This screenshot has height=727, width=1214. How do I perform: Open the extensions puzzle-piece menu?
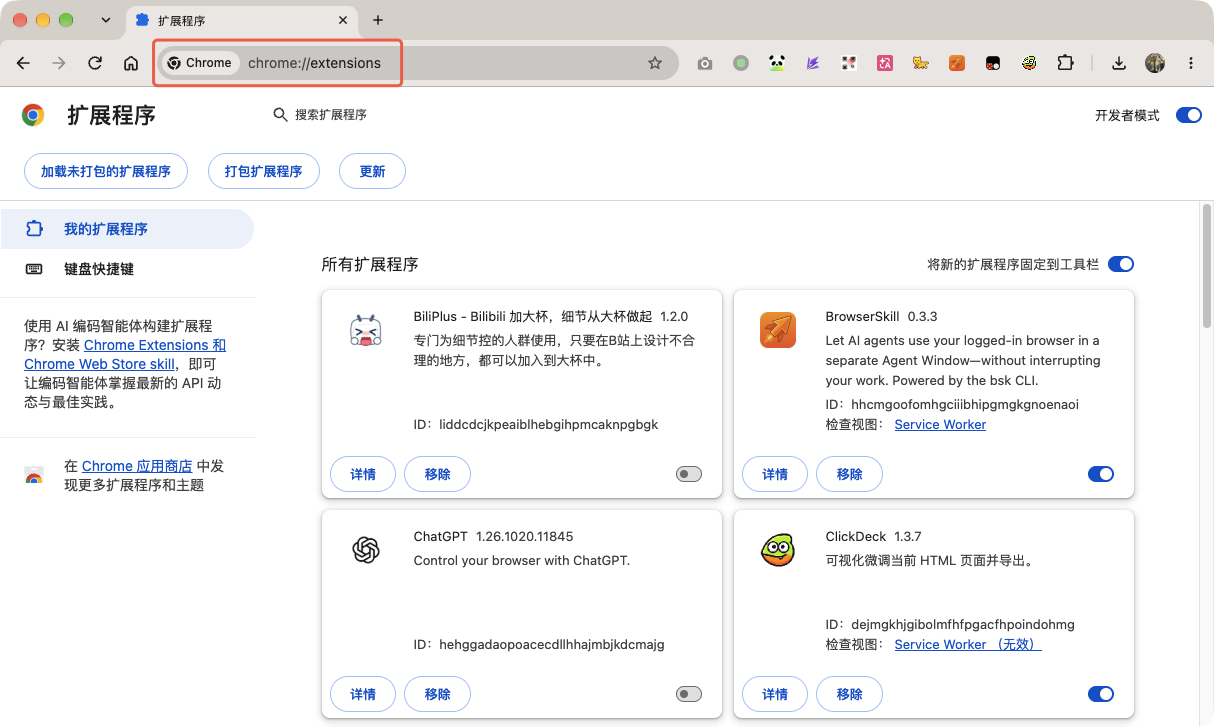click(x=1065, y=63)
